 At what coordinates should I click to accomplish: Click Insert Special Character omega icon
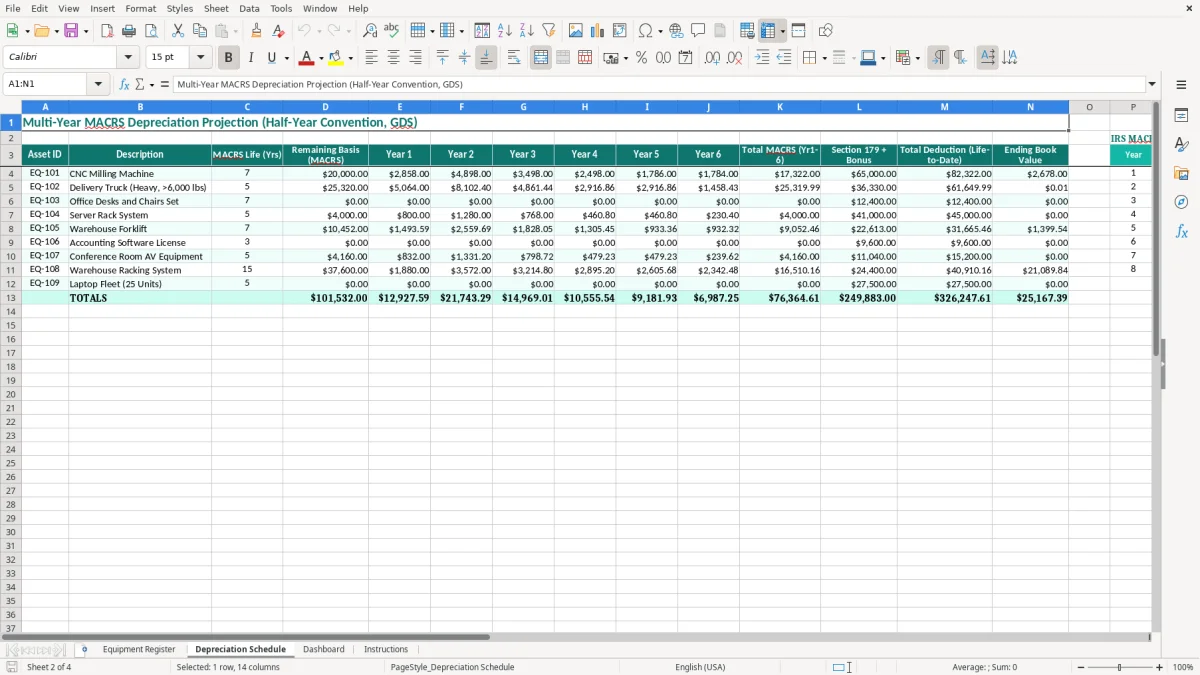[645, 31]
